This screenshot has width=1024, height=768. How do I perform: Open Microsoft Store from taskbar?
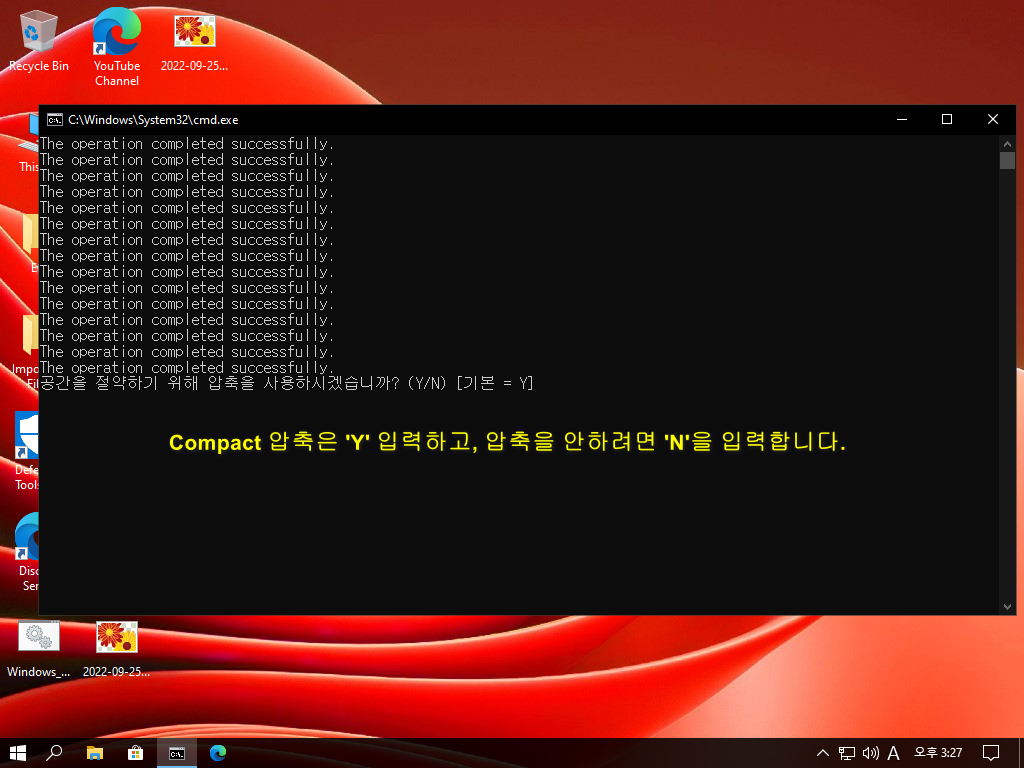click(x=135, y=753)
